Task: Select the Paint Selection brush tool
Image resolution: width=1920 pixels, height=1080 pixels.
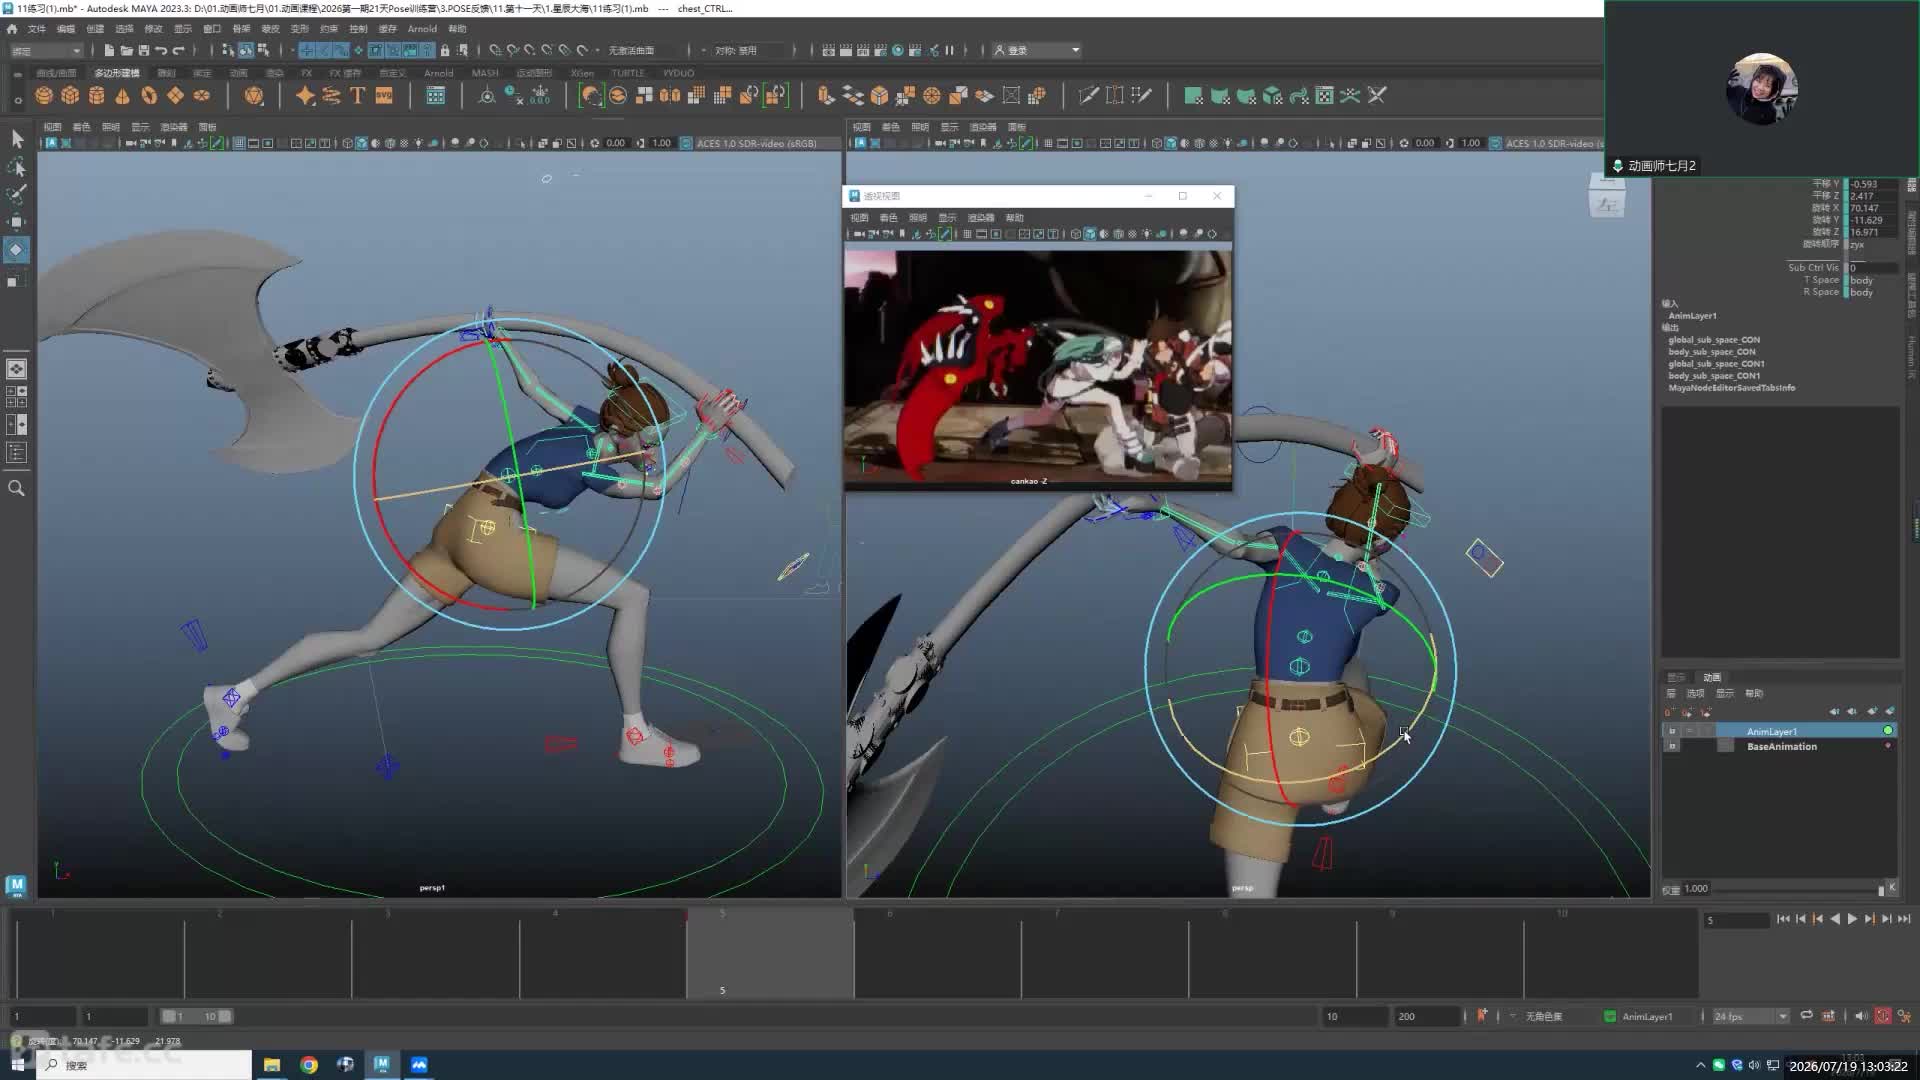Action: click(x=17, y=193)
